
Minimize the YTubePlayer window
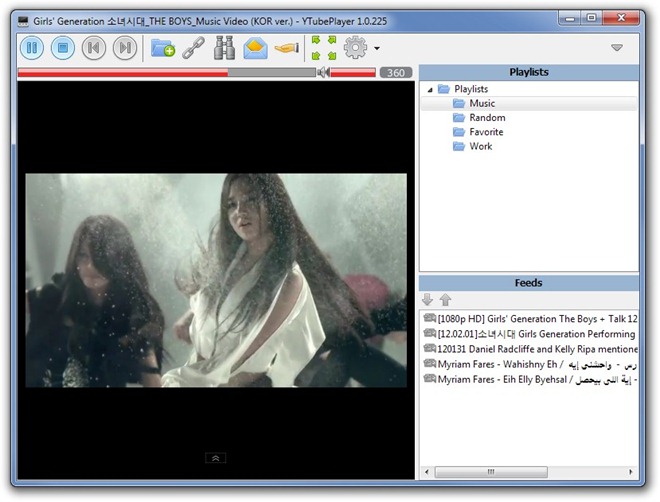pyautogui.click(x=570, y=18)
